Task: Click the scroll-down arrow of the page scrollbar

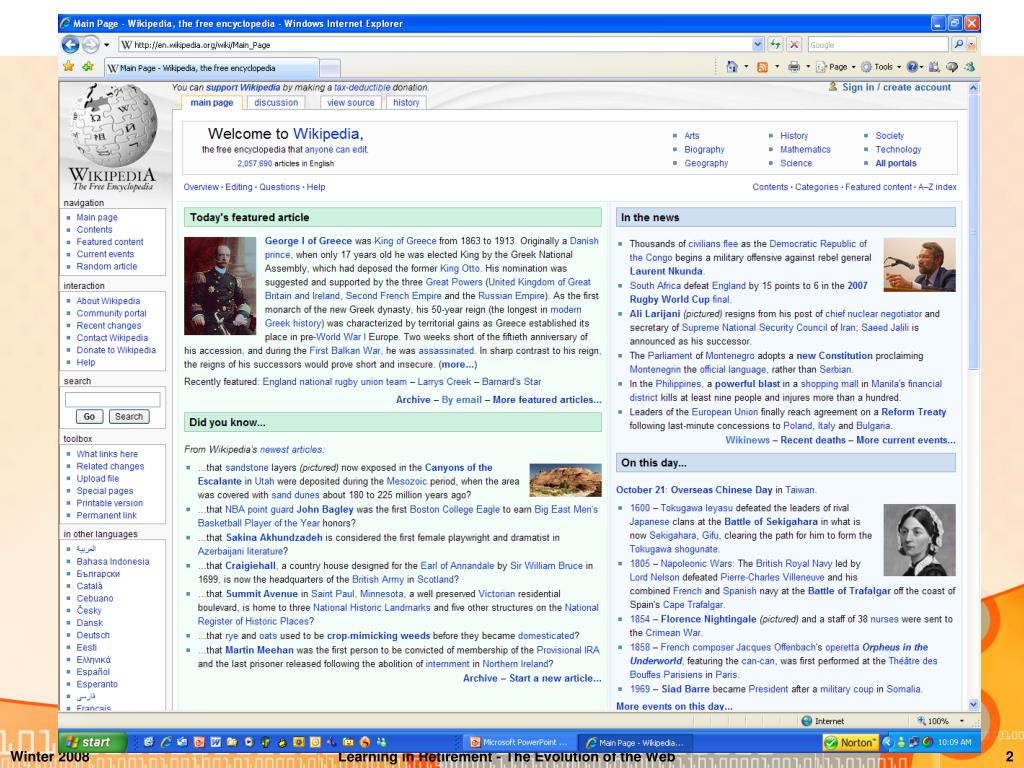Action: pyautogui.click(x=974, y=705)
